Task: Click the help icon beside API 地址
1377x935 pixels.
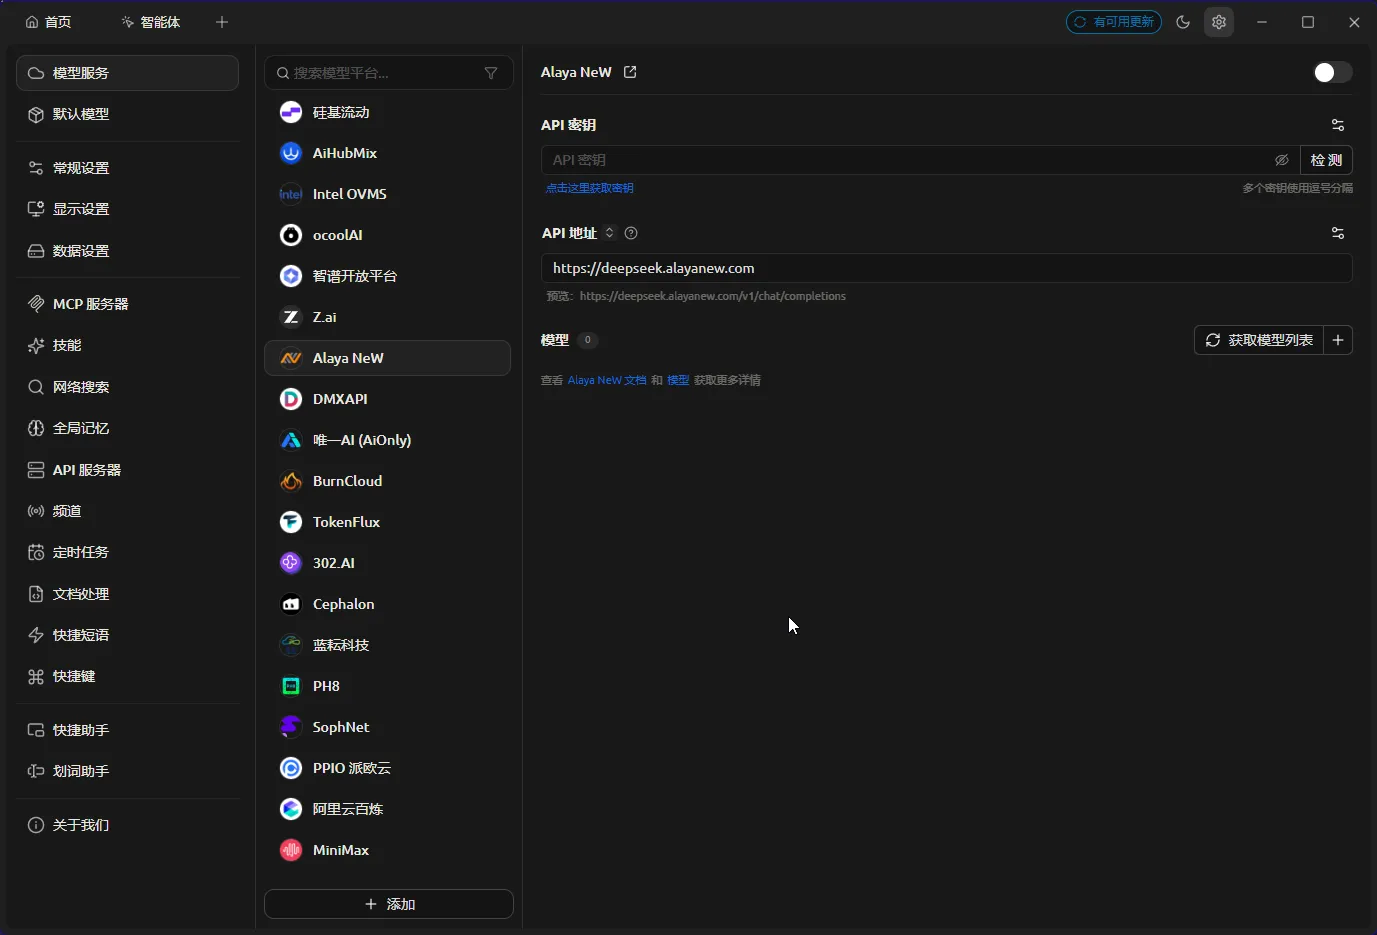Action: tap(631, 233)
